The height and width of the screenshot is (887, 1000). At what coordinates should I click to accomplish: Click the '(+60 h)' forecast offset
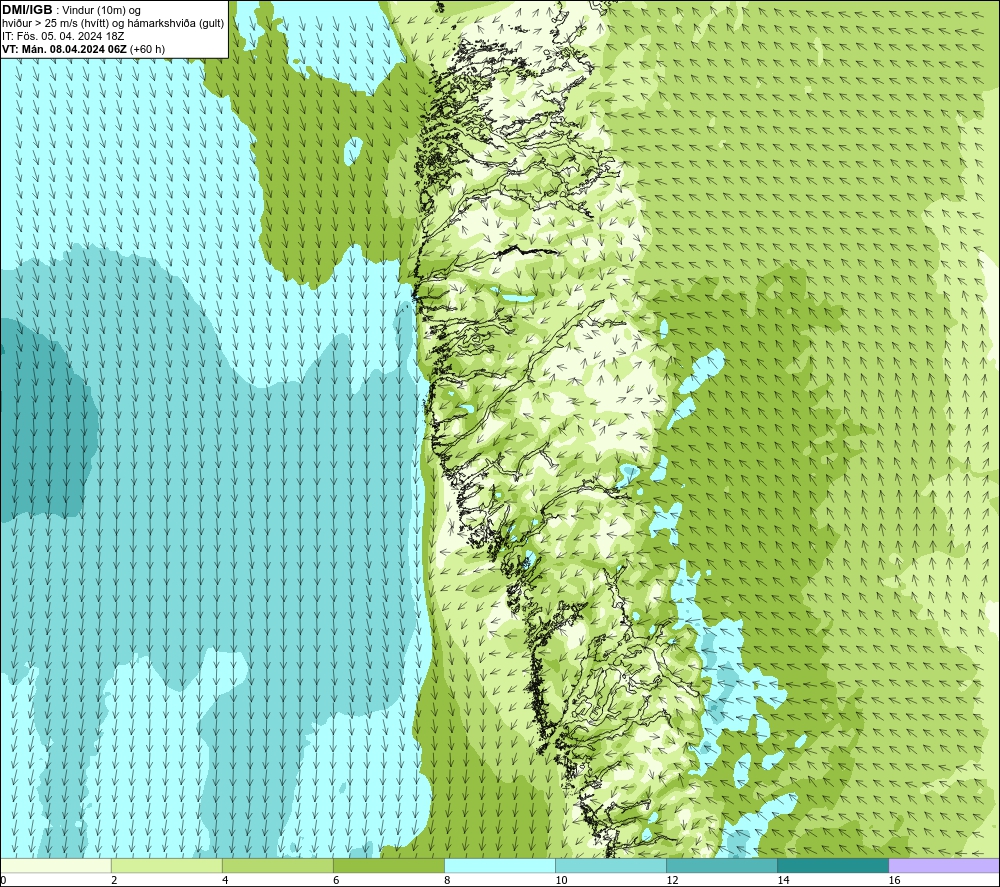point(147,49)
